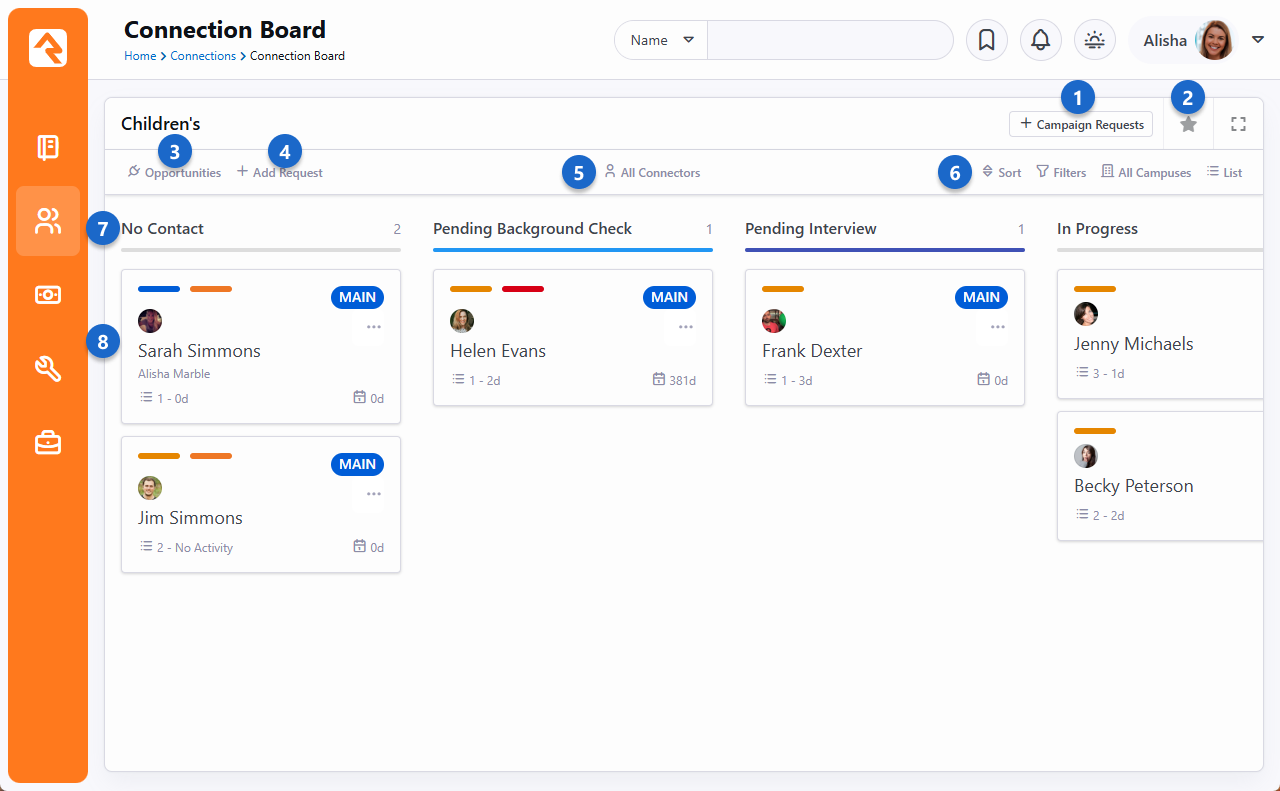Click red status bar on Helen Evans card
This screenshot has height=791, width=1280.
523,289
